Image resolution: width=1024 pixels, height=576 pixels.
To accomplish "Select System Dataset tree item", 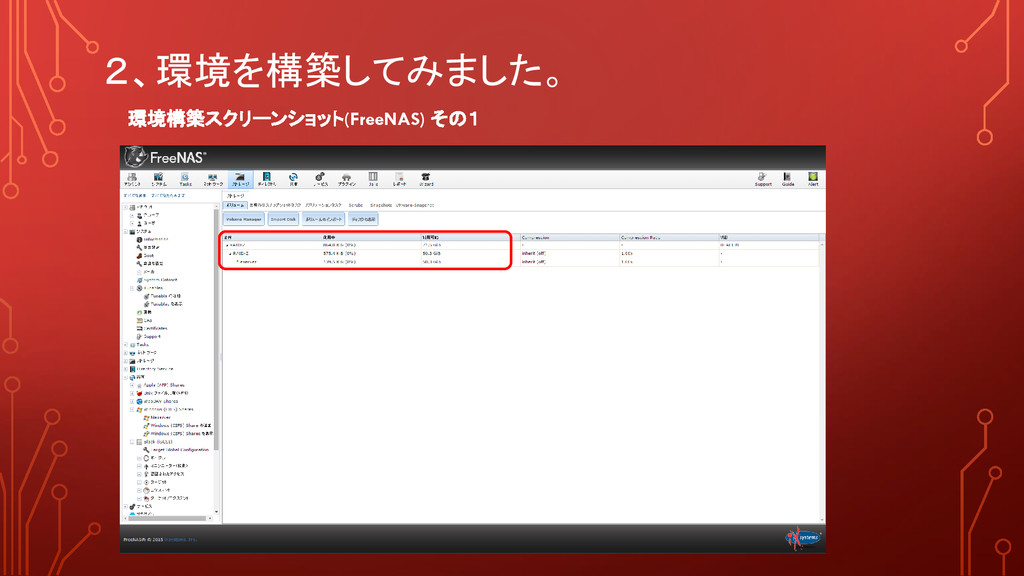I will [157, 280].
